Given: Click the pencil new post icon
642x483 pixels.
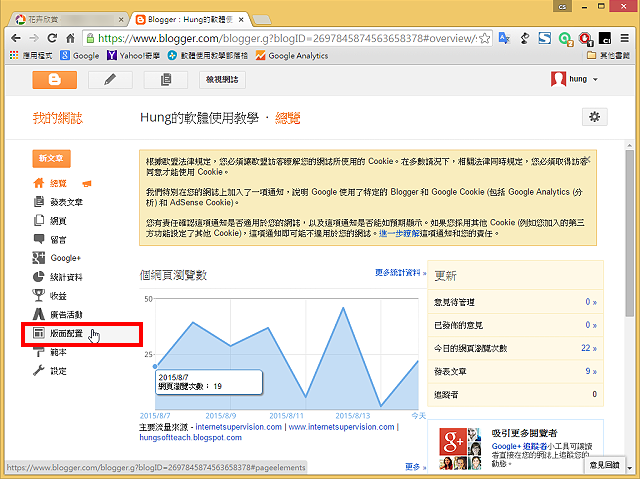Looking at the screenshot, I should pyautogui.click(x=110, y=80).
